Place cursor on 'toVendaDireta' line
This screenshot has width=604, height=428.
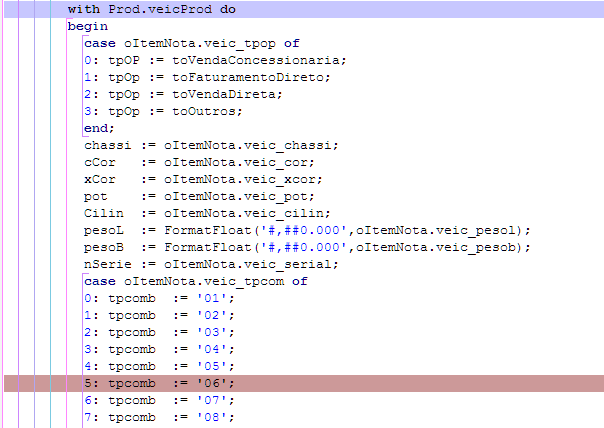coord(183,94)
